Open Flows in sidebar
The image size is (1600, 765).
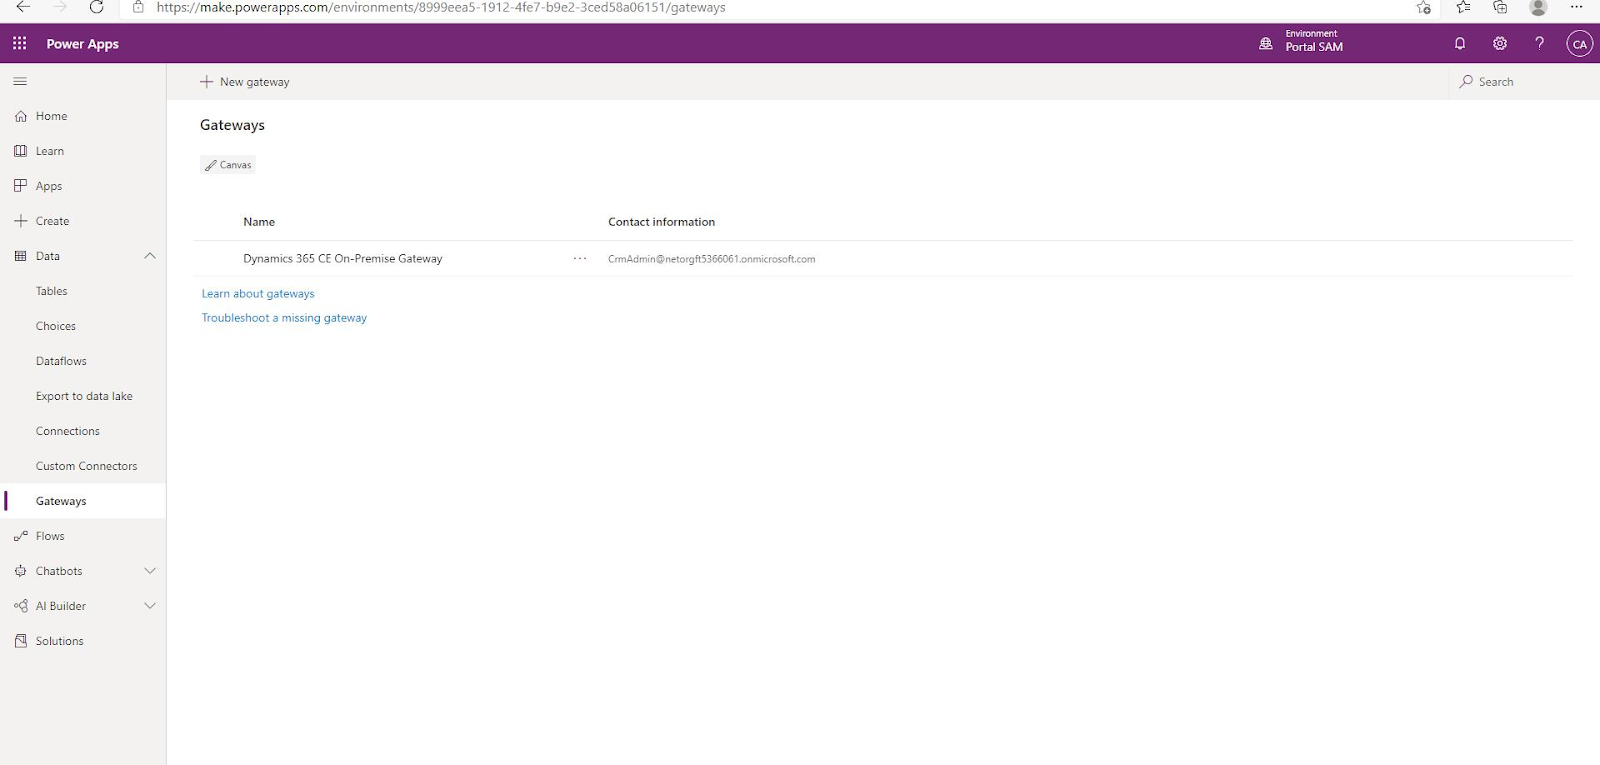pyautogui.click(x=50, y=536)
